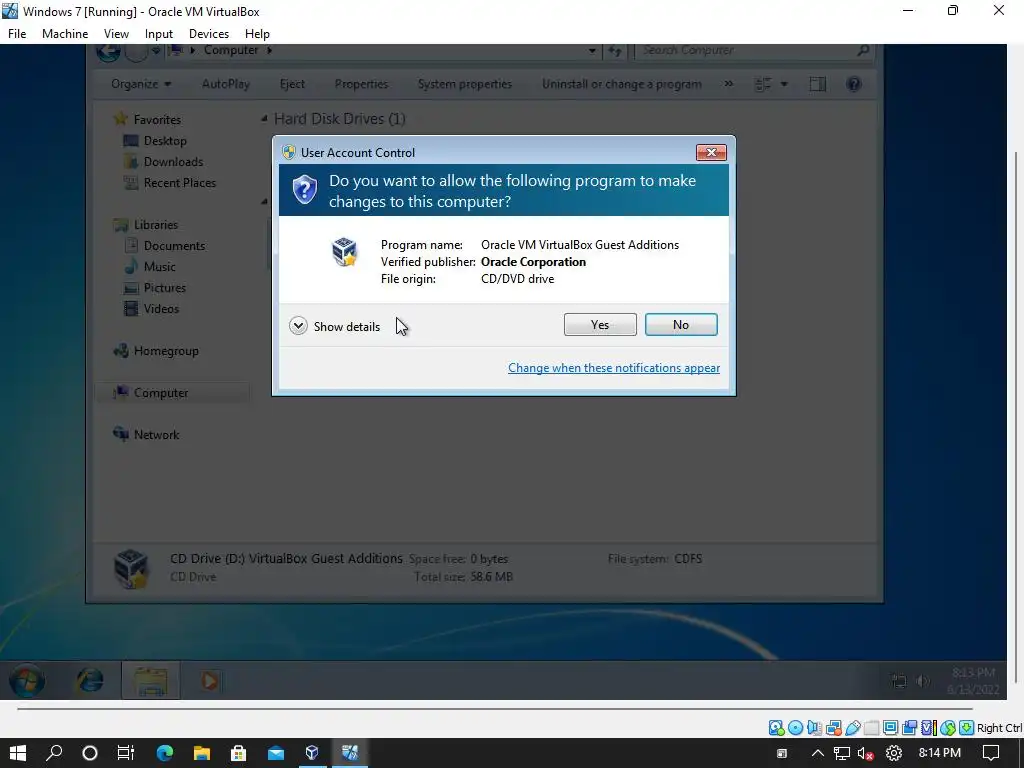
Task: Launch Microsoft Edge from host taskbar
Action: [165, 753]
